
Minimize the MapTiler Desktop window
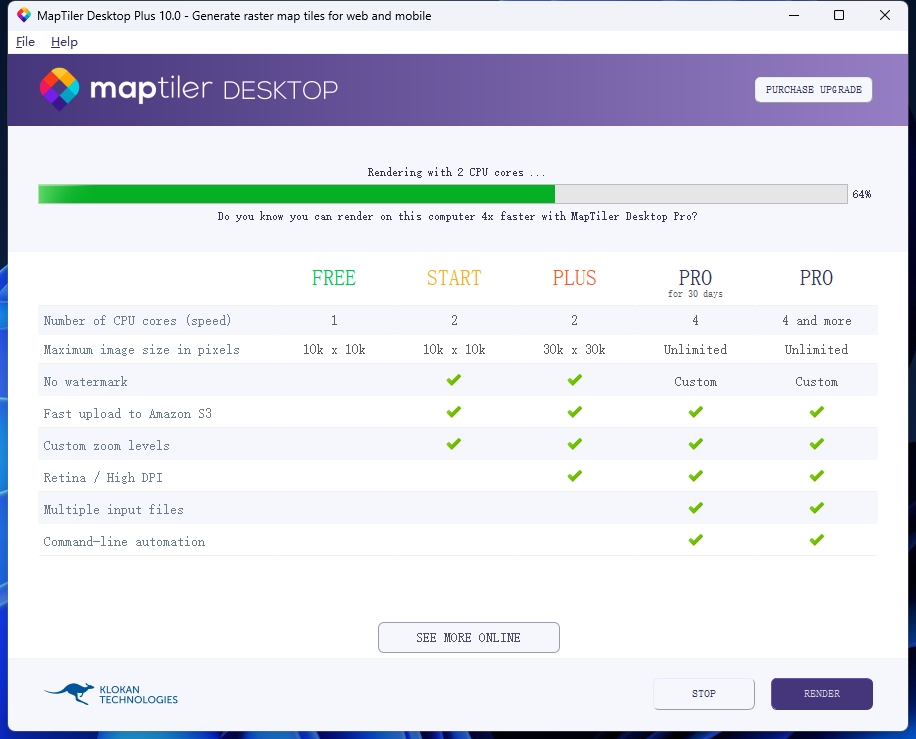pyautogui.click(x=793, y=15)
